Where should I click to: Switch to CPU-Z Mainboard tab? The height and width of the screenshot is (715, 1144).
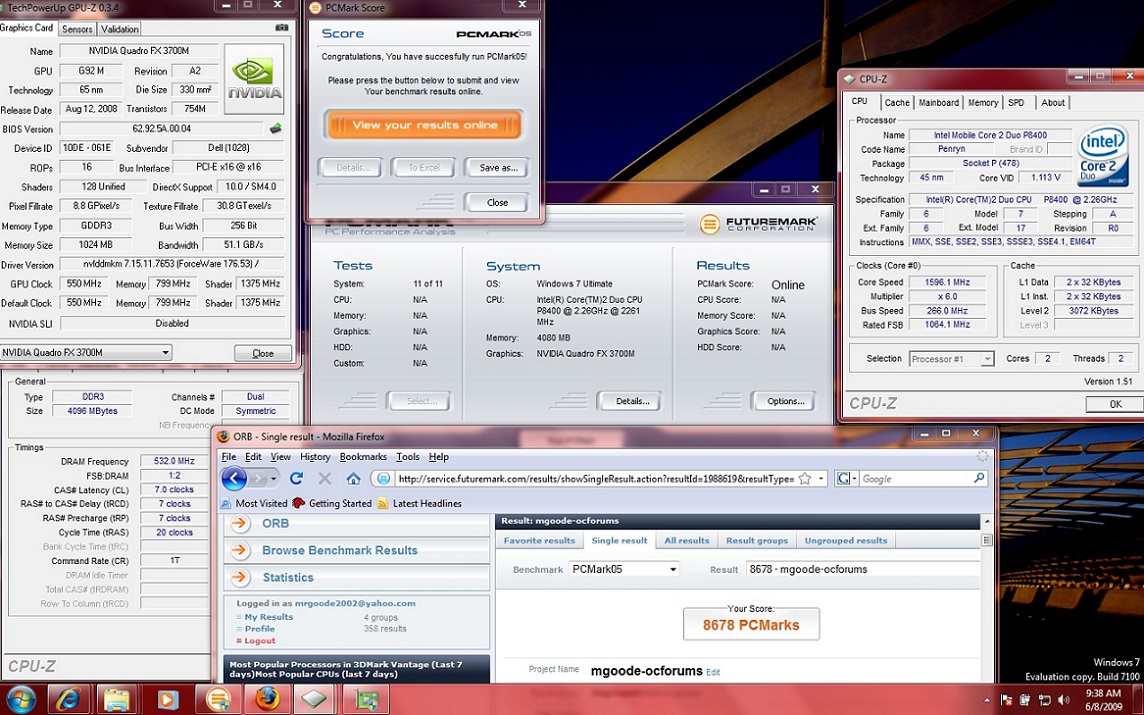938,103
